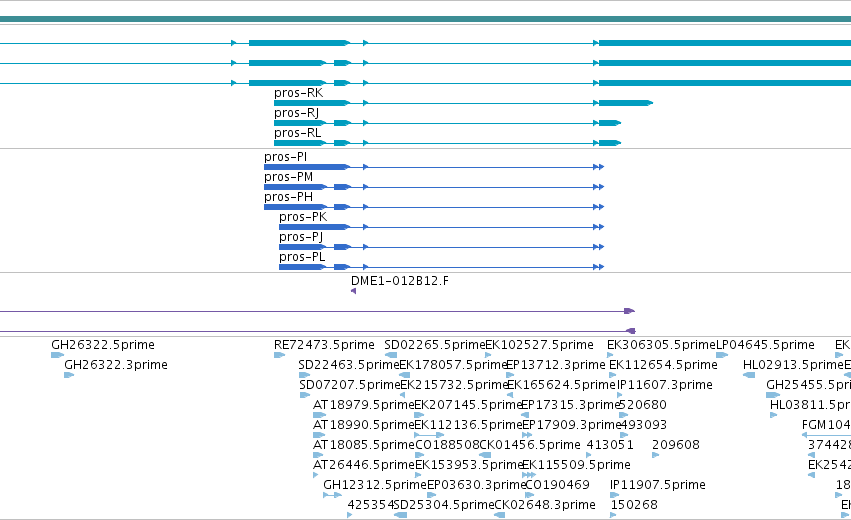The height and width of the screenshot is (520, 851).
Task: Open the SD25304.5prime EST label
Action: coord(444,506)
